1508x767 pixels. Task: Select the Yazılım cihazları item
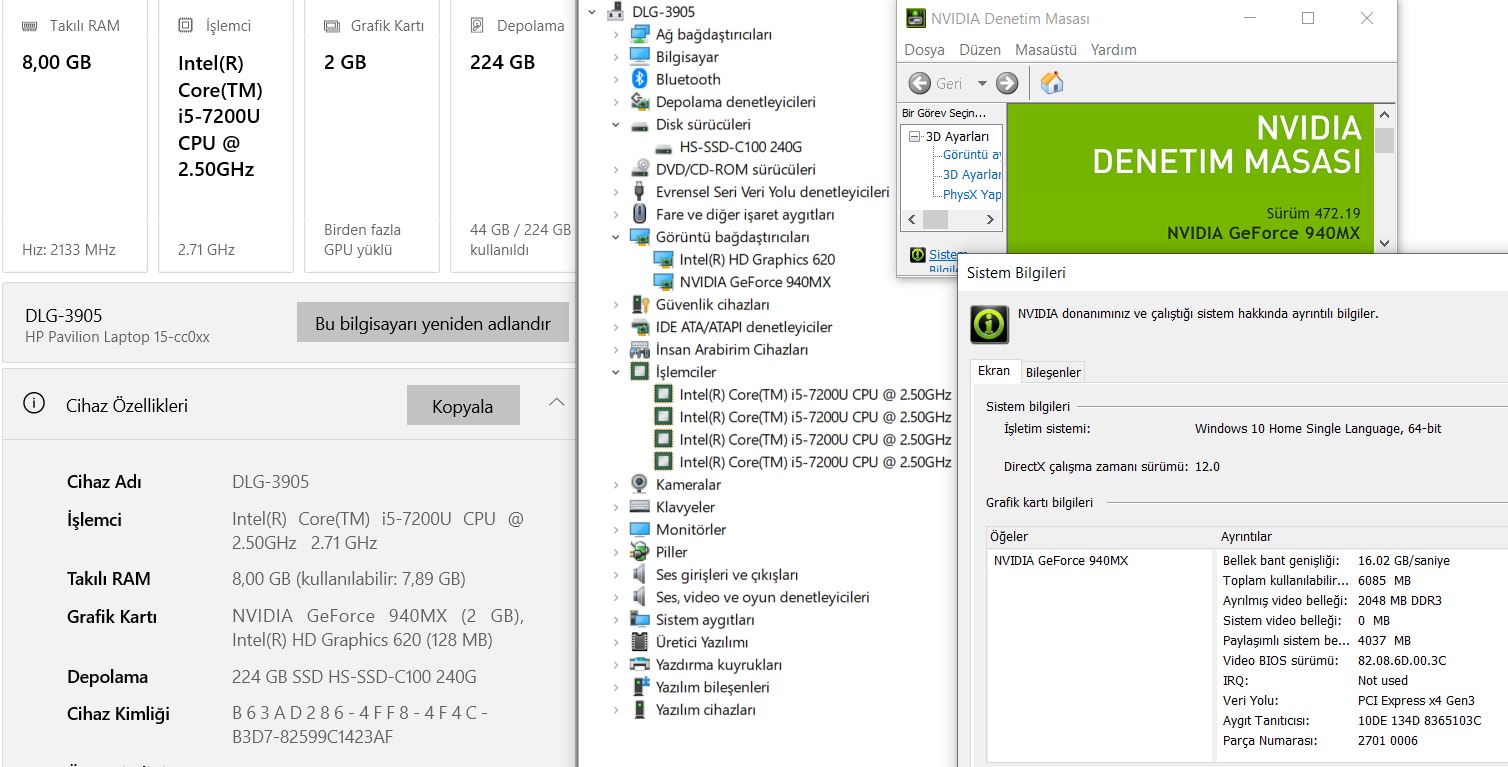pos(705,709)
